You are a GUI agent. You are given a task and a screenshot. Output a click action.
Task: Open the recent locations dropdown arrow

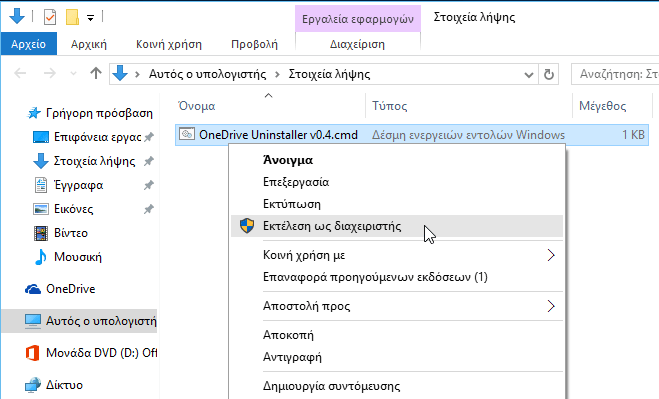click(74, 74)
